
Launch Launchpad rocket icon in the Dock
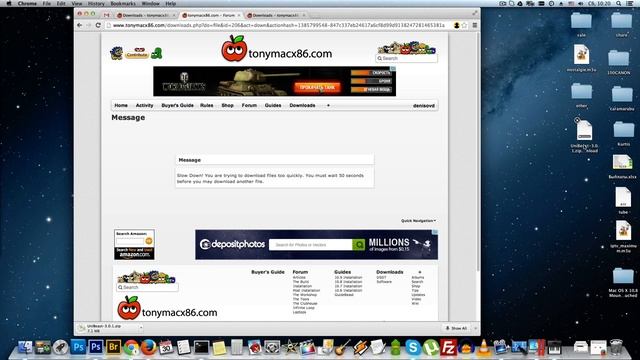(60, 347)
